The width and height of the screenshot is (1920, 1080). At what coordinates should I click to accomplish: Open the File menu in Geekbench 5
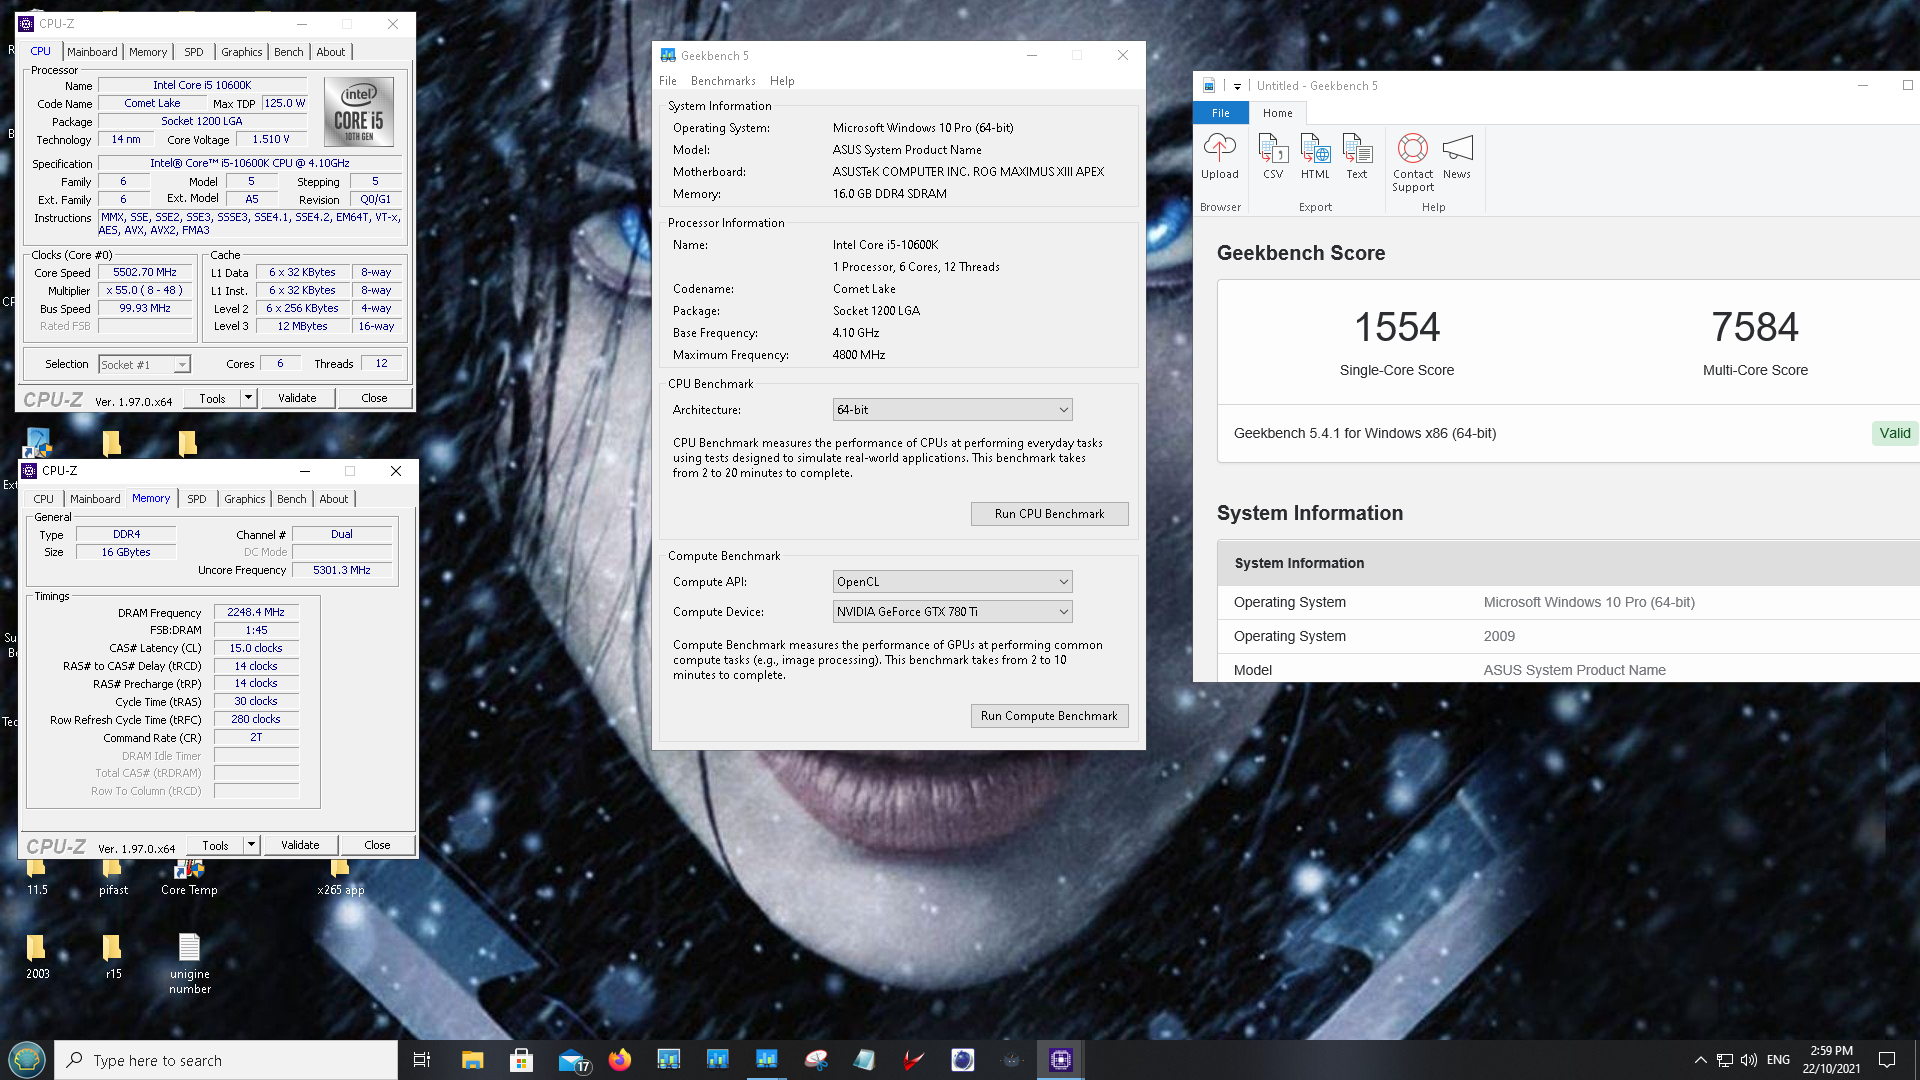668,81
